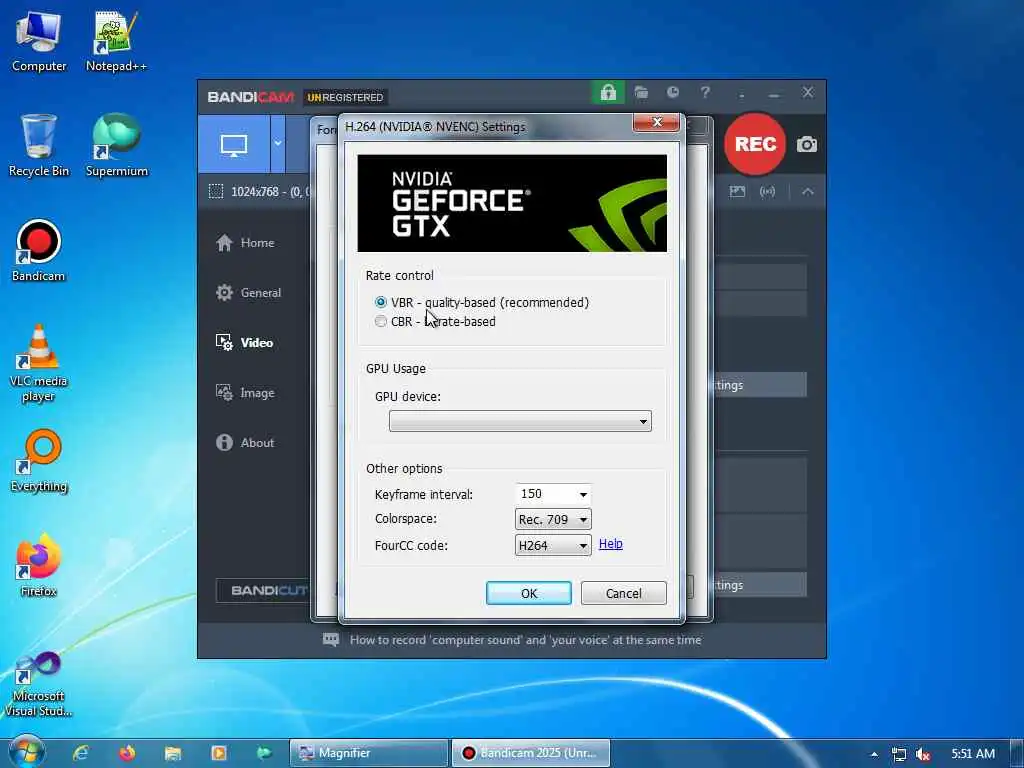Click the 1024x768 recording area text

270,191
